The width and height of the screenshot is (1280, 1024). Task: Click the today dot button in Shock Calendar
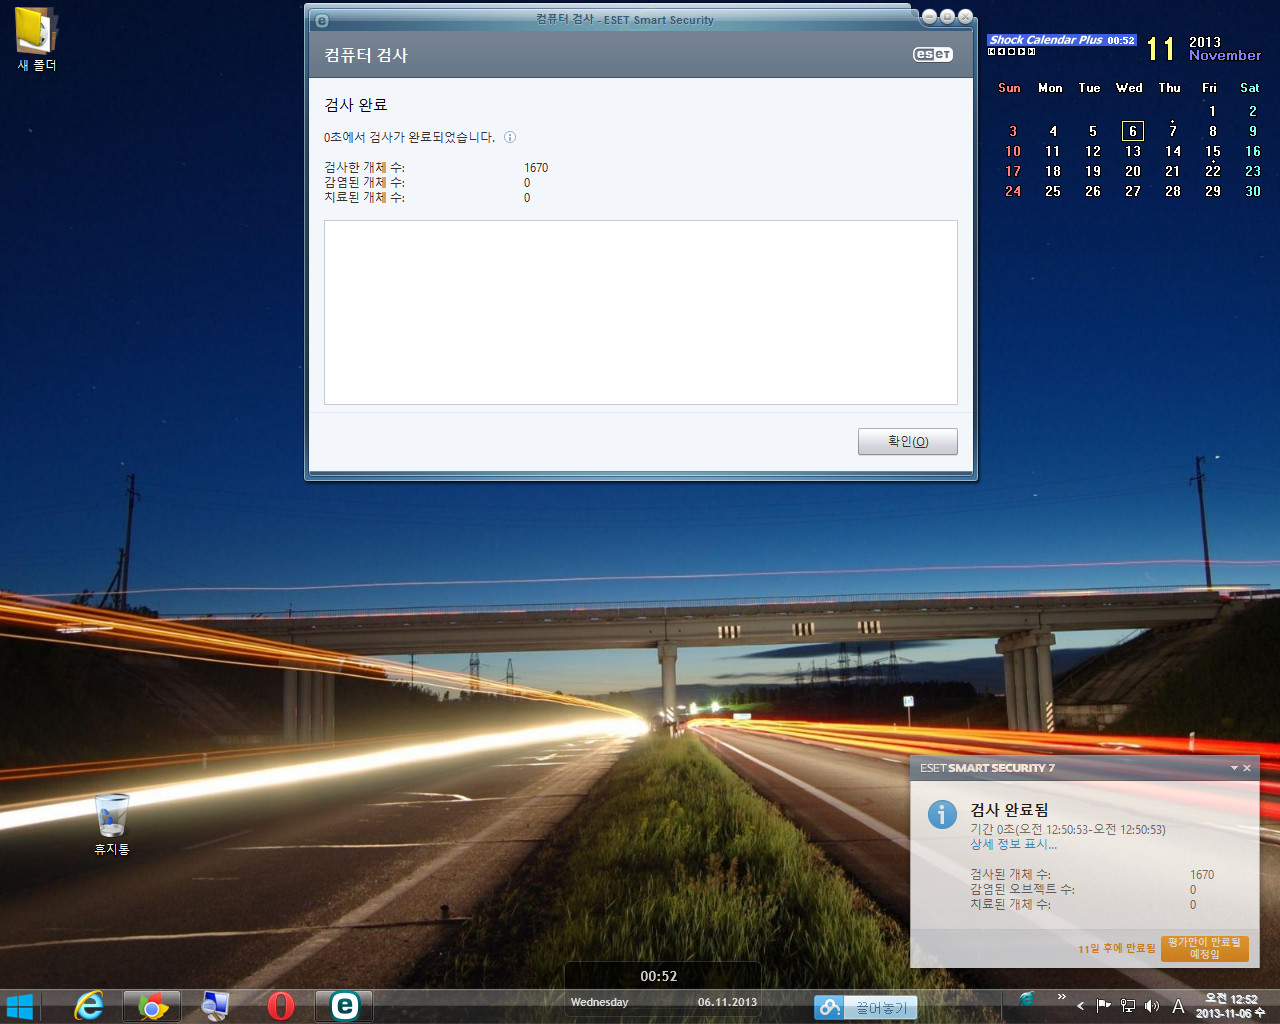(1011, 51)
